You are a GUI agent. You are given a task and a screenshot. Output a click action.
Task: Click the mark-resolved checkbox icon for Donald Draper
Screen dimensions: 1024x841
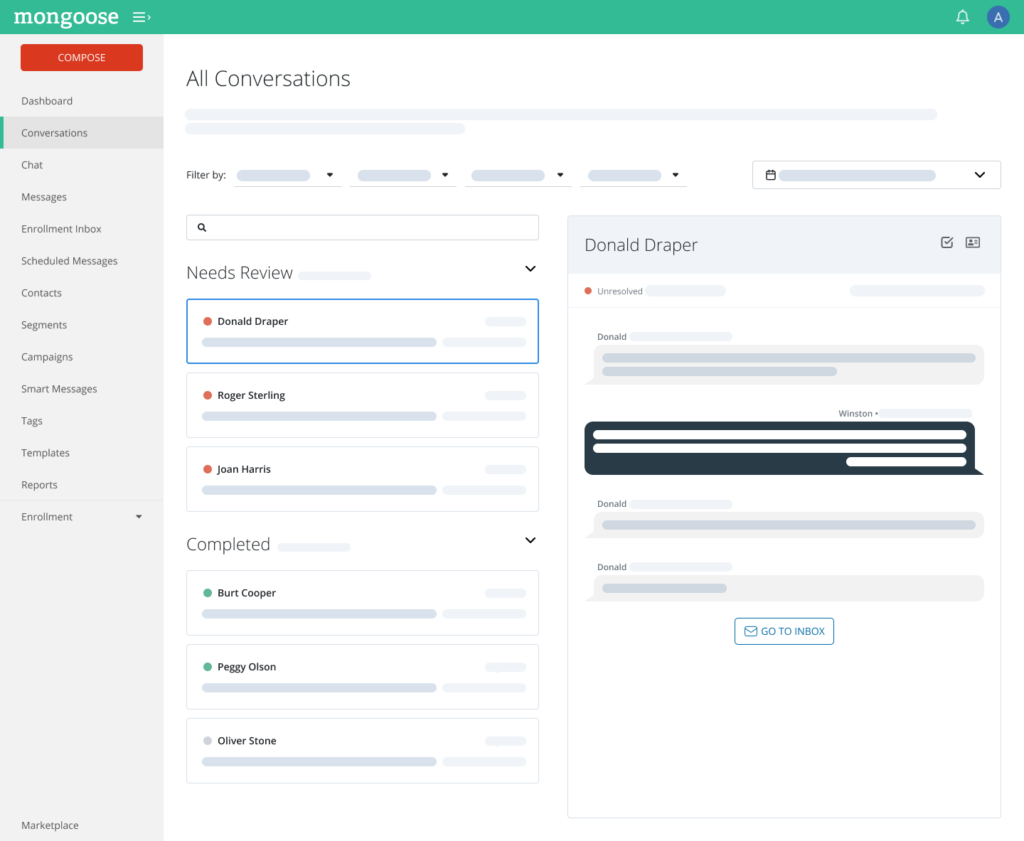coord(947,243)
